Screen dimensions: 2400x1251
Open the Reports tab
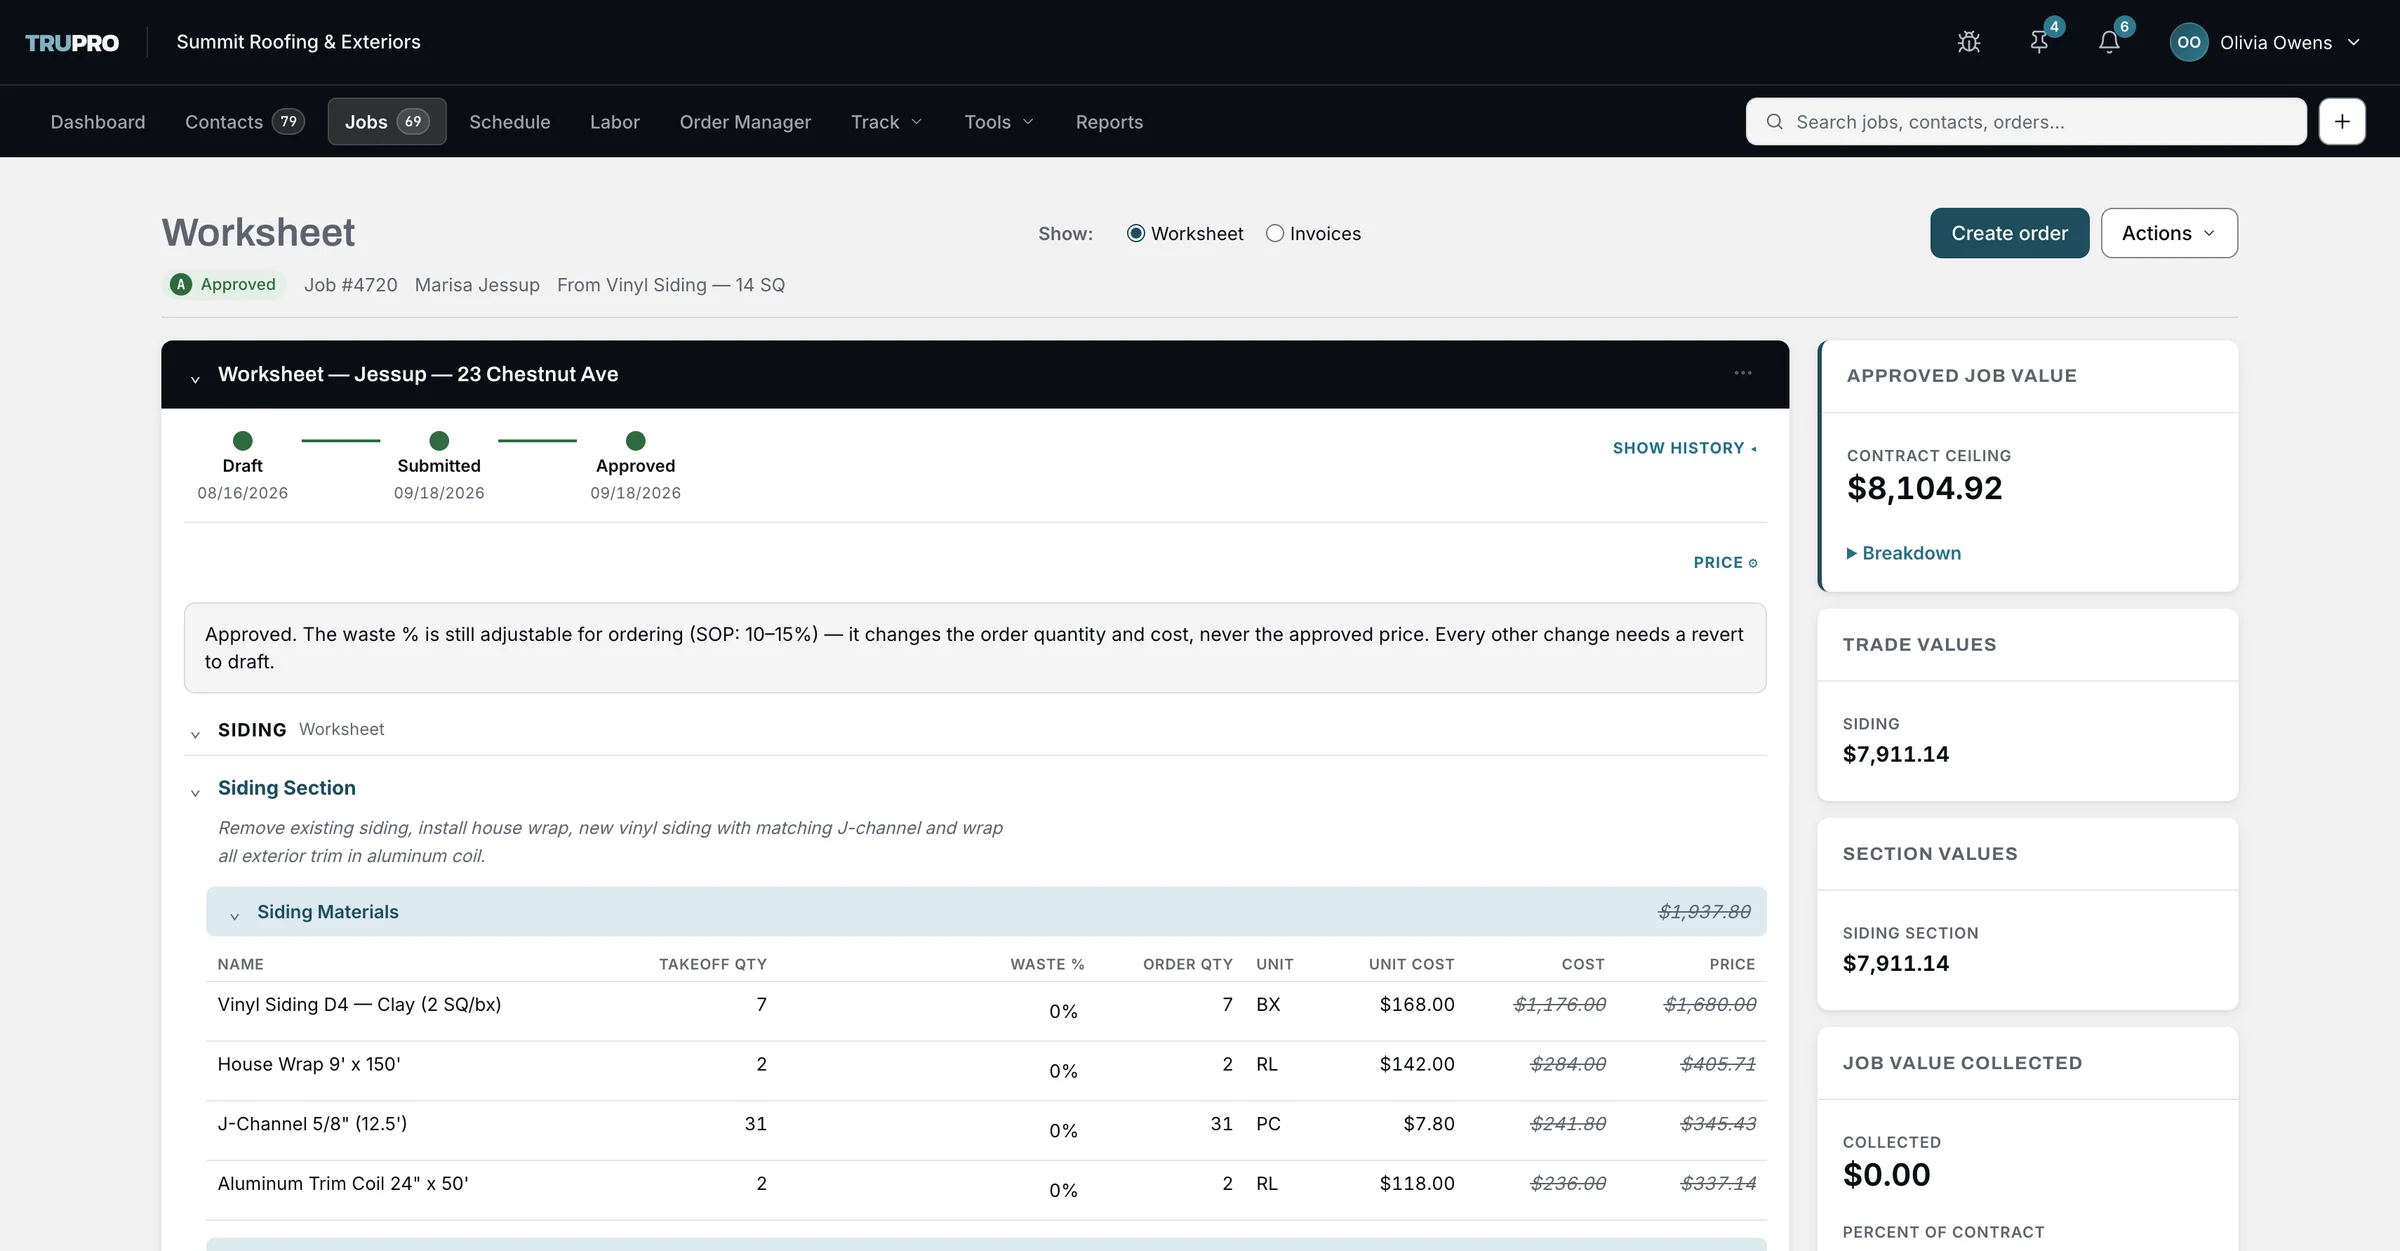click(1109, 122)
